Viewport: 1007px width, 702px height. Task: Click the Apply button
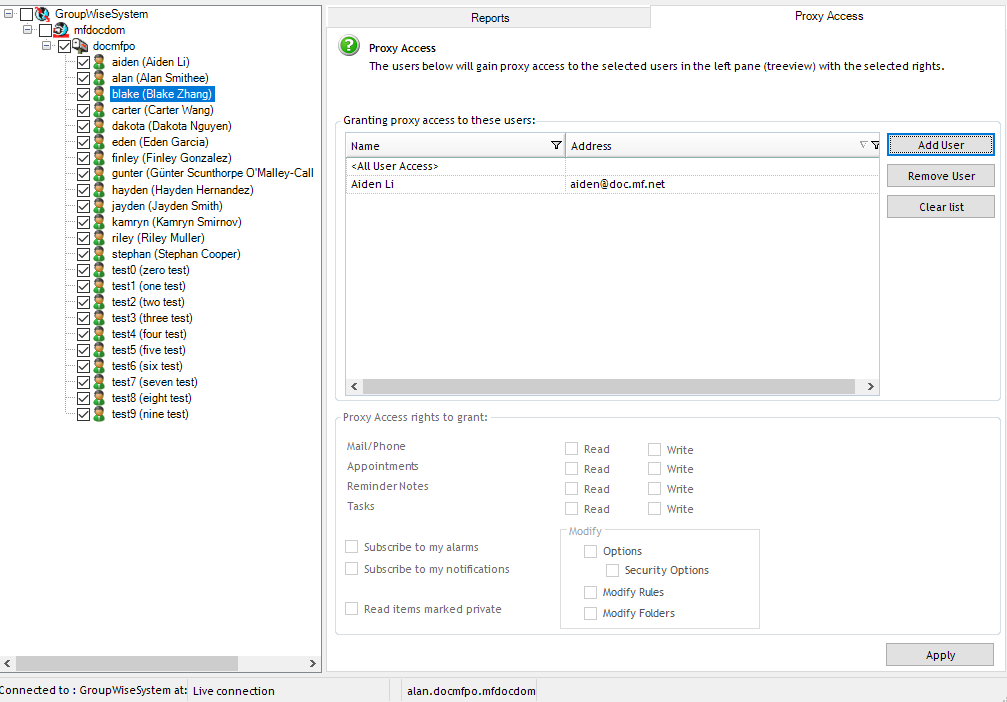click(x=940, y=654)
